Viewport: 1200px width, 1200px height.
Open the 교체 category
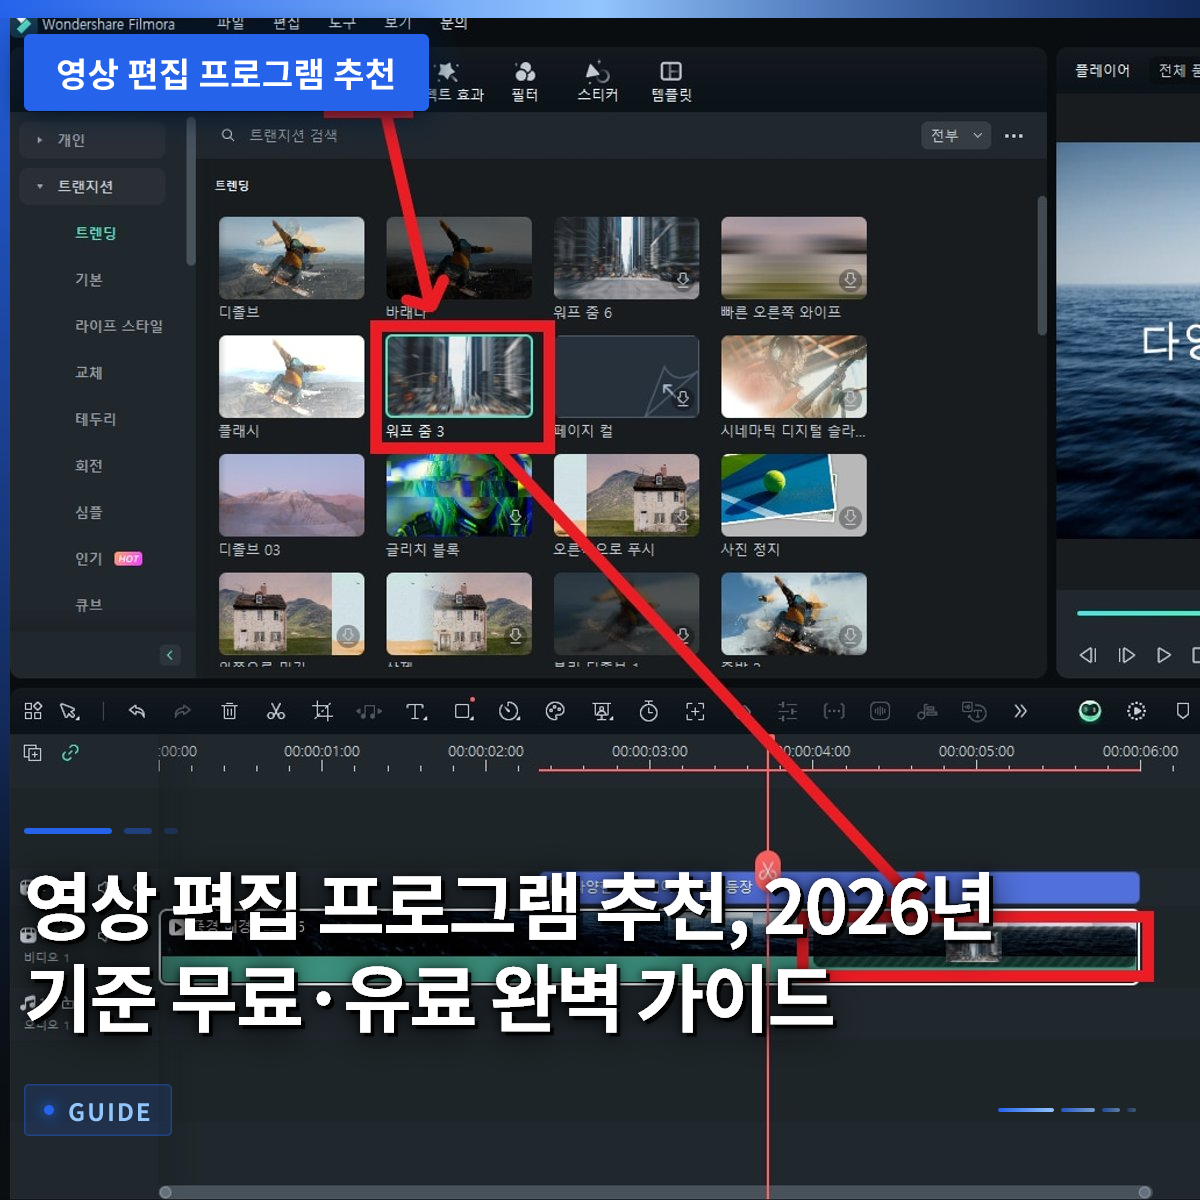[x=89, y=372]
